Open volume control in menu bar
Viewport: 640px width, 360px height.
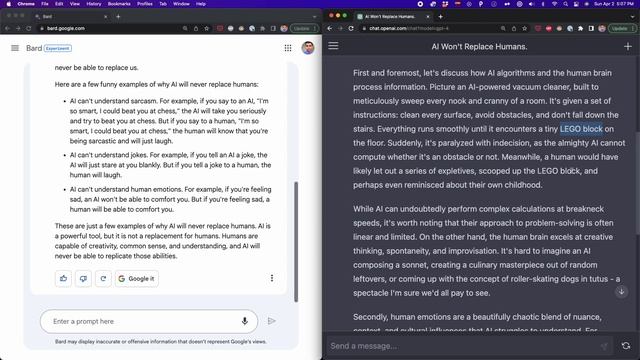point(531,4)
